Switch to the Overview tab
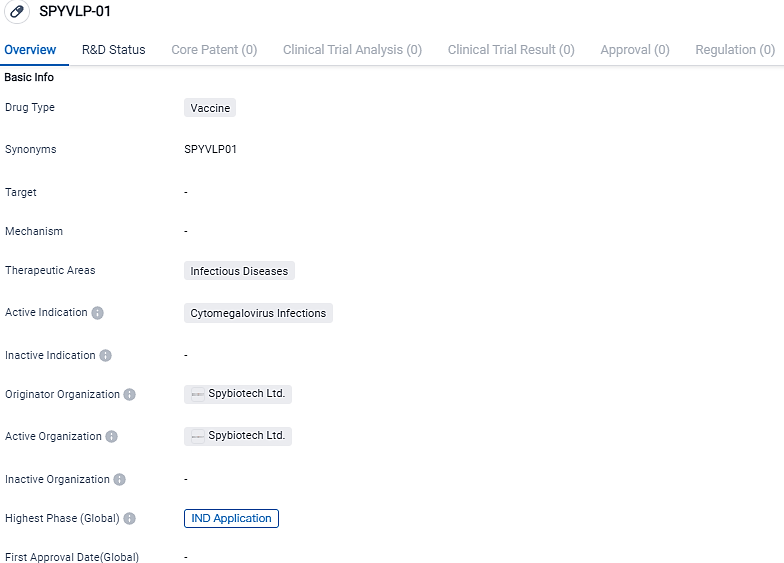The width and height of the screenshot is (784, 563). coord(30,50)
